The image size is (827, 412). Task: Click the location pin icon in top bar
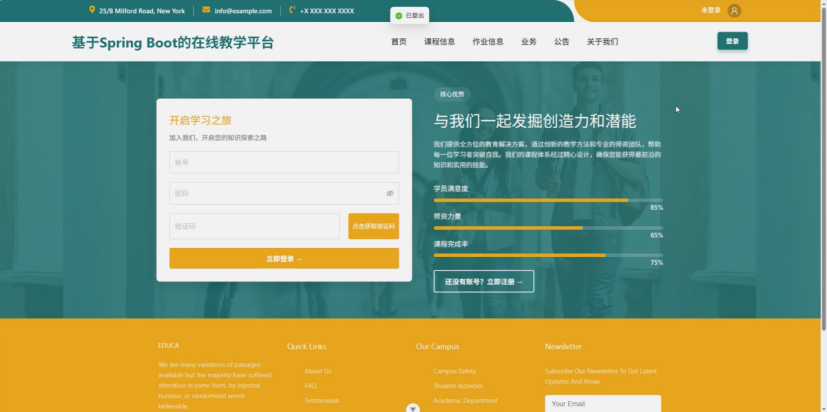pos(92,10)
